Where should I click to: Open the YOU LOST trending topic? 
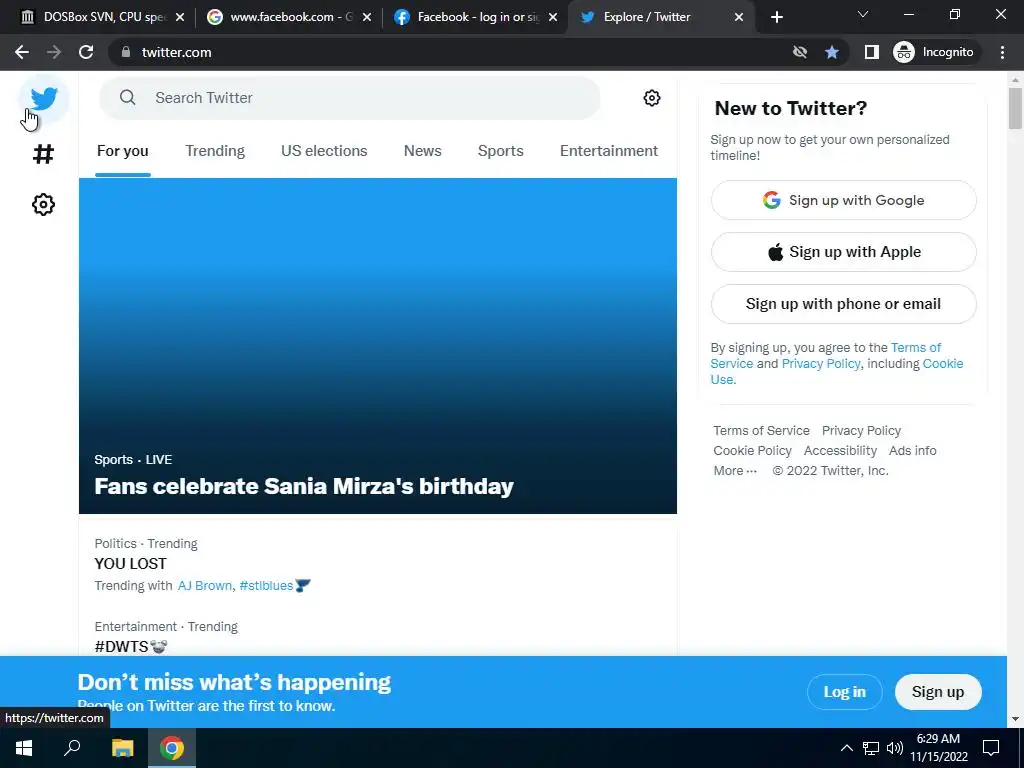(x=130, y=564)
